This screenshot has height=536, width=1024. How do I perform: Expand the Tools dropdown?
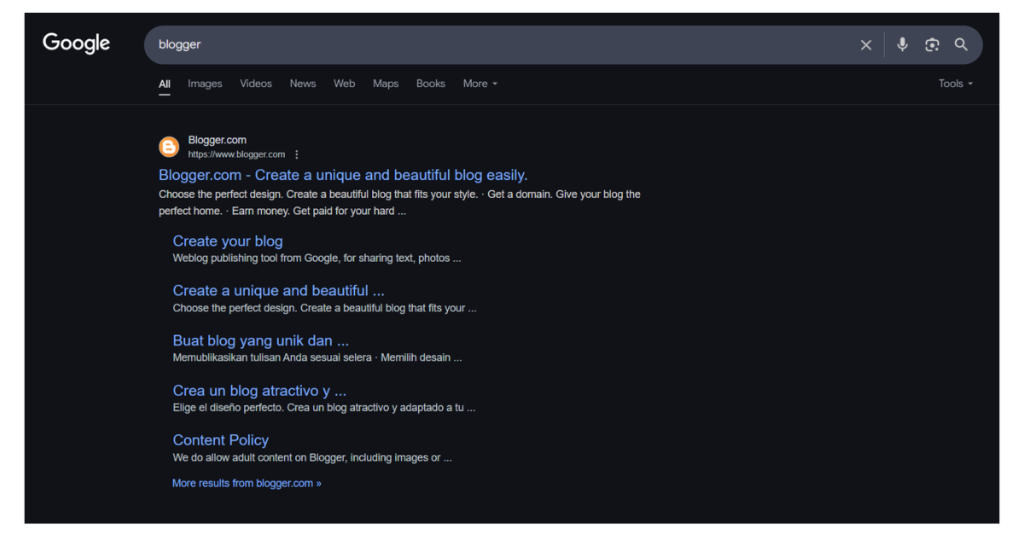(955, 84)
